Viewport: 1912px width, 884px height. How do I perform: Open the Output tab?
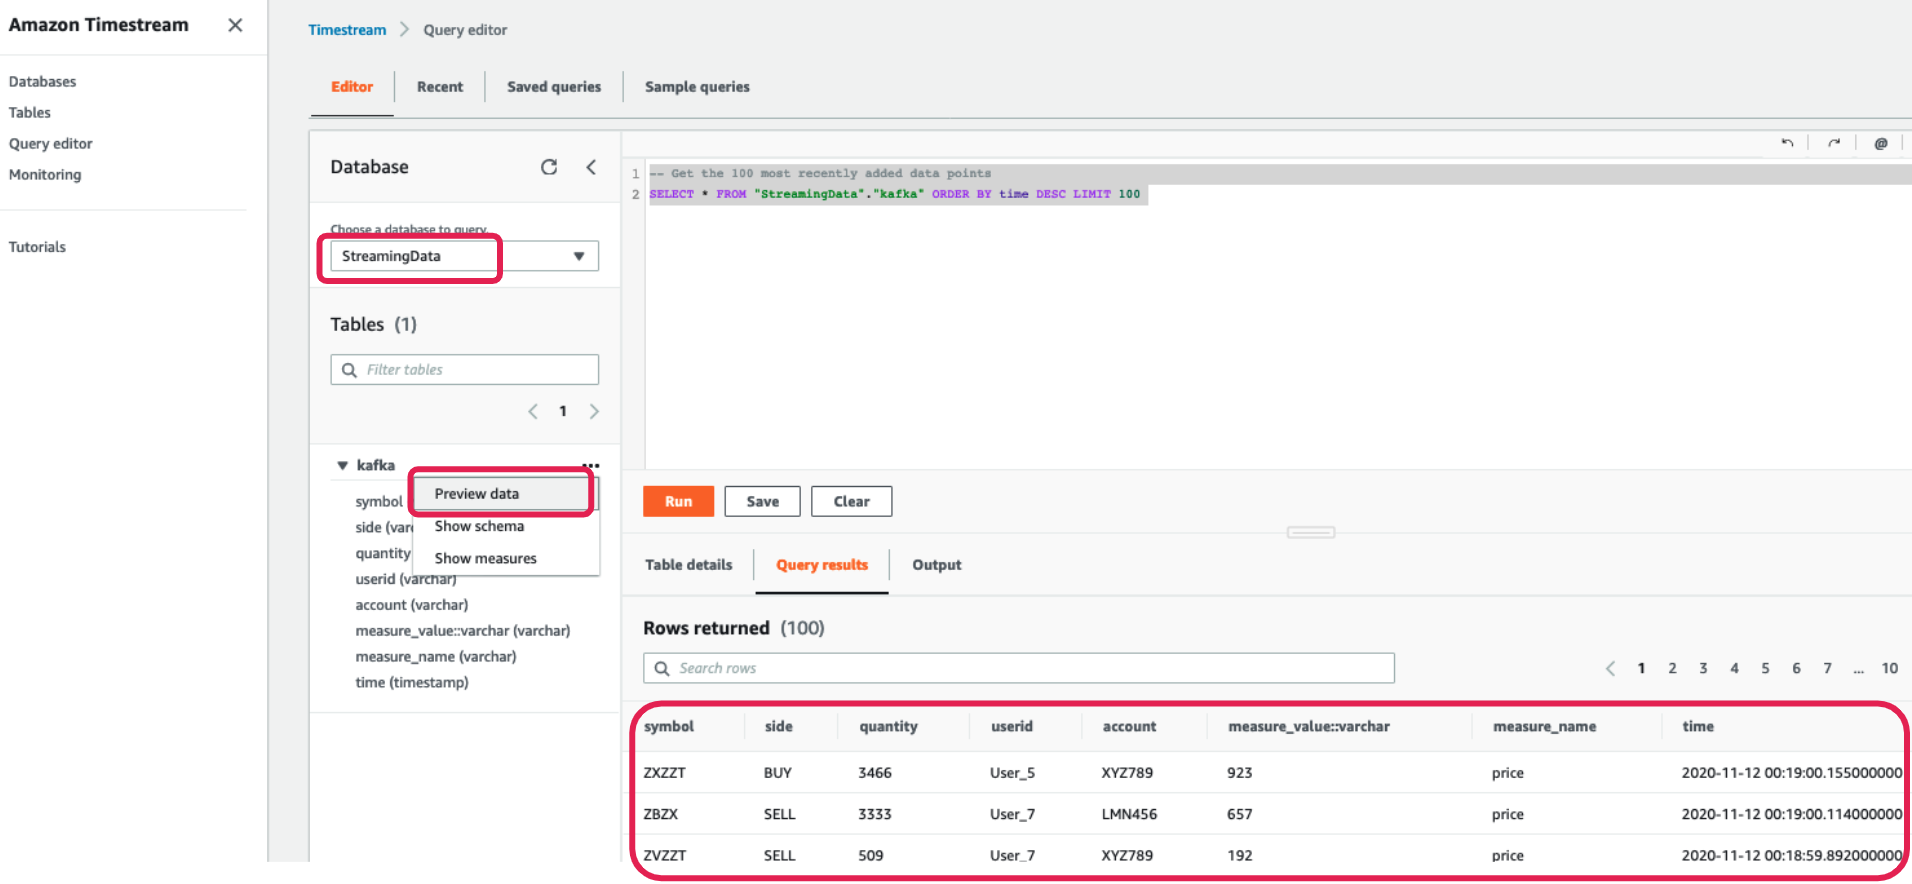937,565
